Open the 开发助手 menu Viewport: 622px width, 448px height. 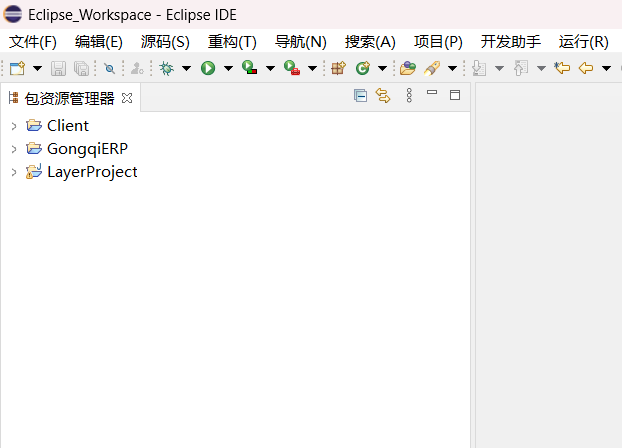511,42
